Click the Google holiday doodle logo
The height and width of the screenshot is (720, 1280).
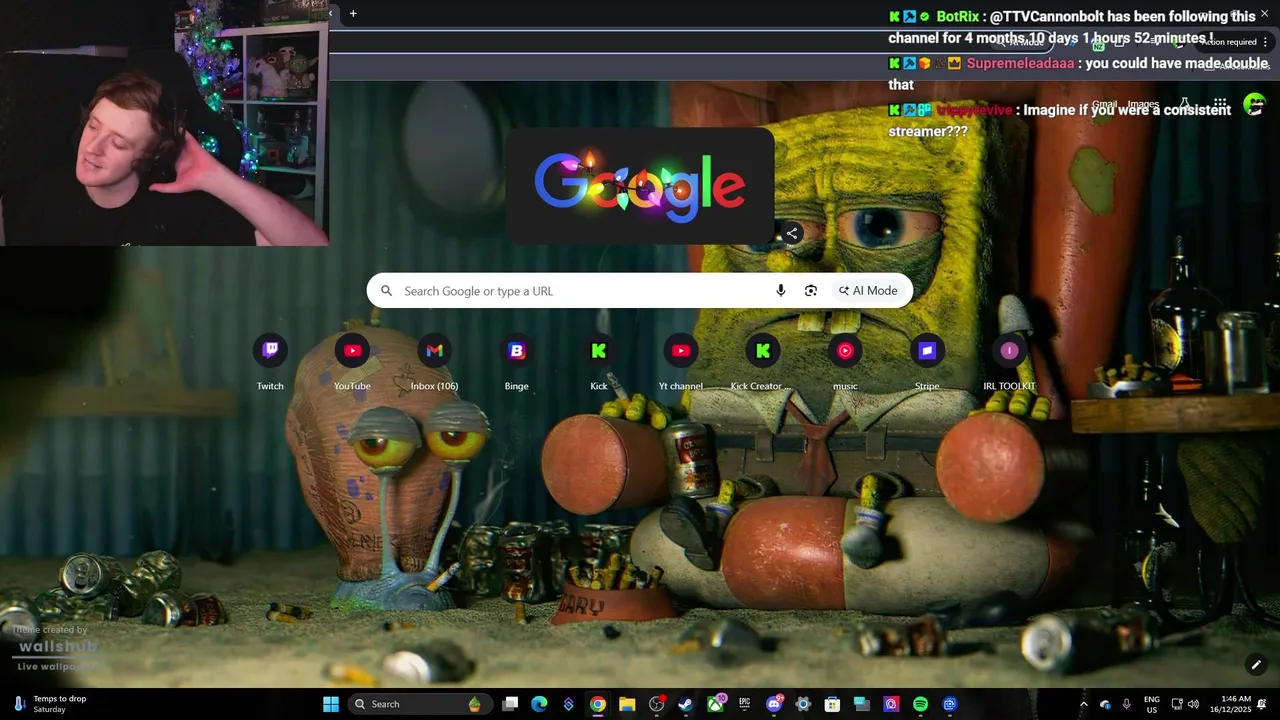(x=640, y=185)
